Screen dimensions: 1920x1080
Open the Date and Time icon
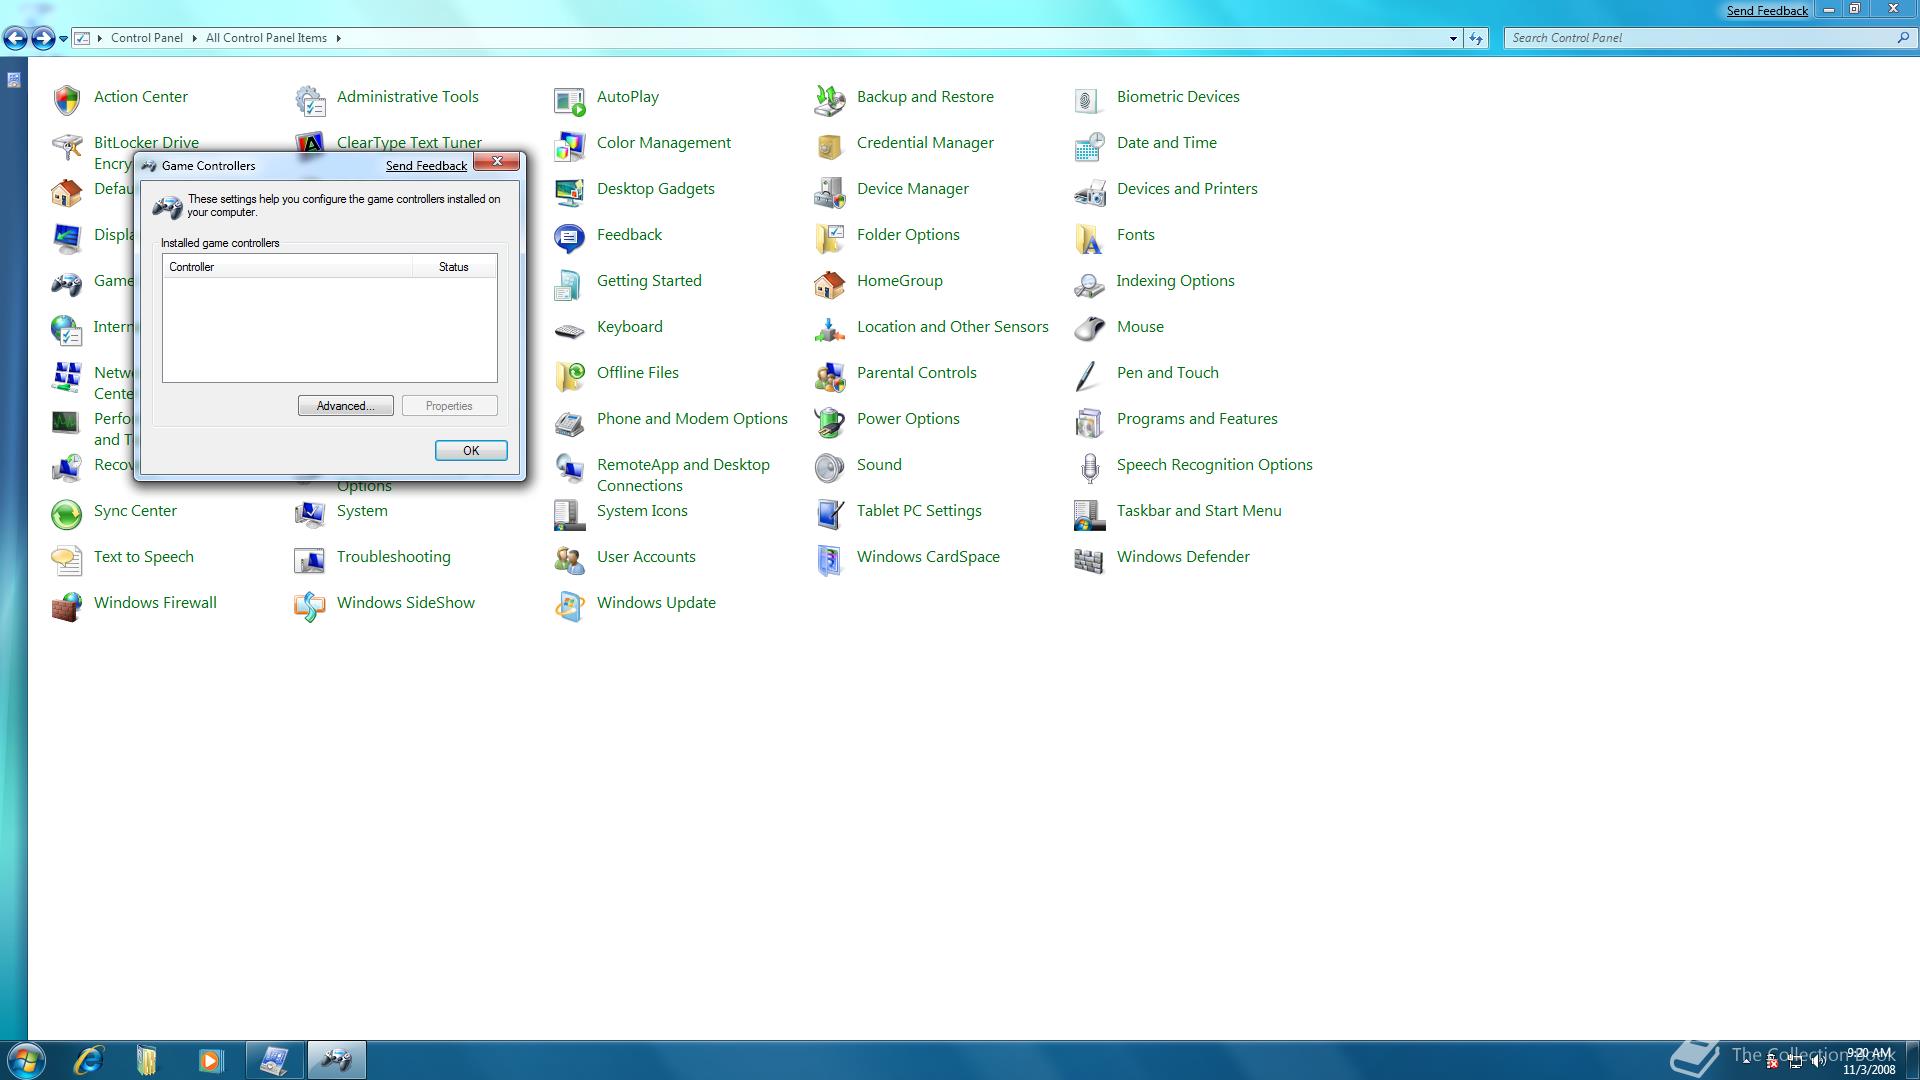(1089, 146)
